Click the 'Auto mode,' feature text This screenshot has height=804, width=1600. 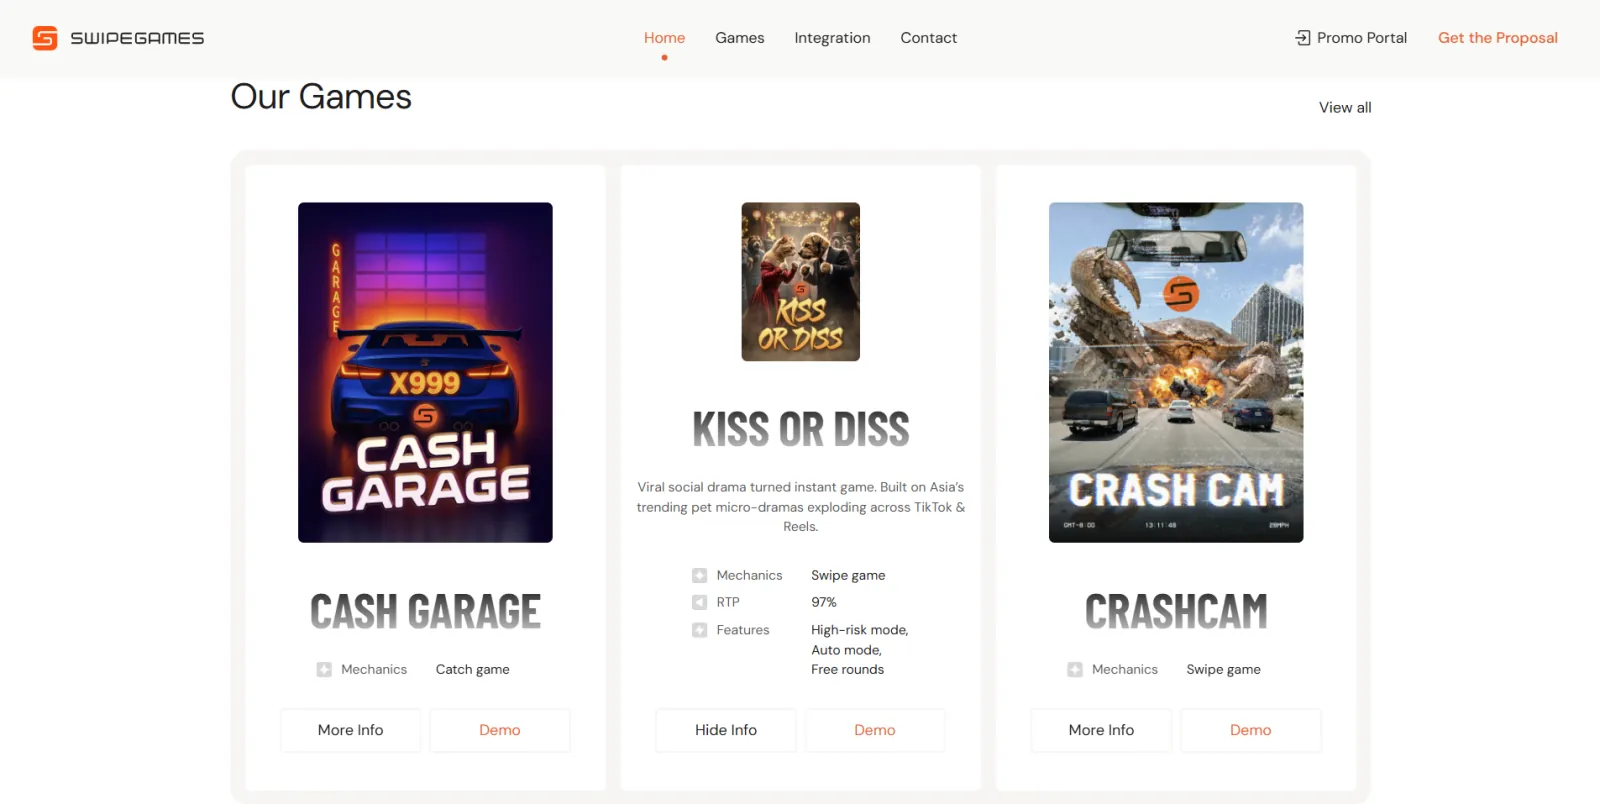tap(847, 650)
